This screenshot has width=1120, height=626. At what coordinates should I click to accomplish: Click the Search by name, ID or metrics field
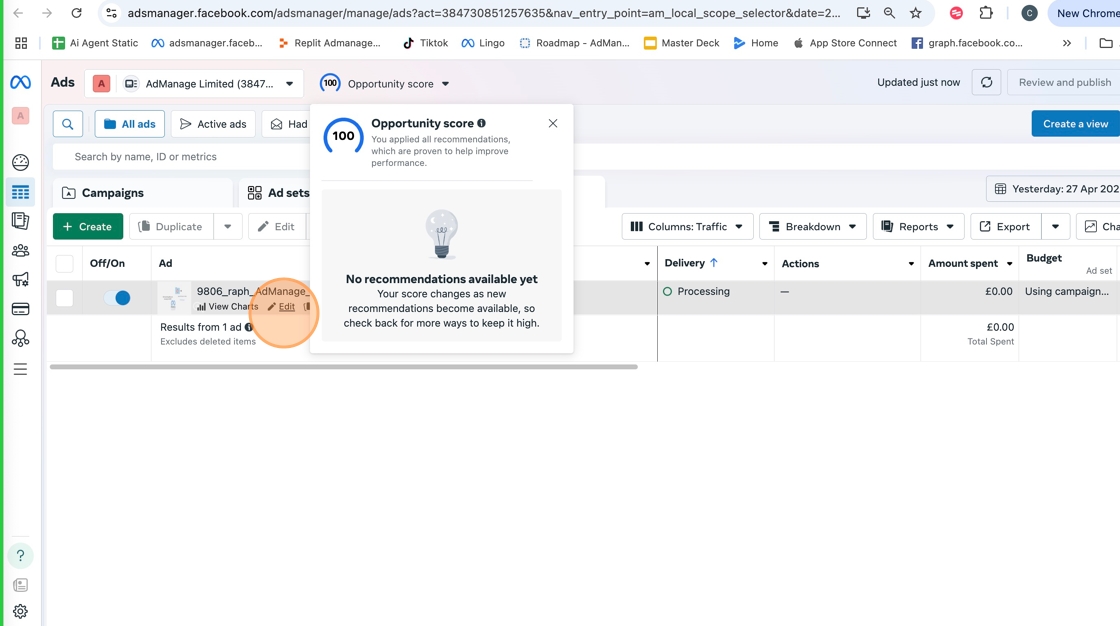pos(182,156)
